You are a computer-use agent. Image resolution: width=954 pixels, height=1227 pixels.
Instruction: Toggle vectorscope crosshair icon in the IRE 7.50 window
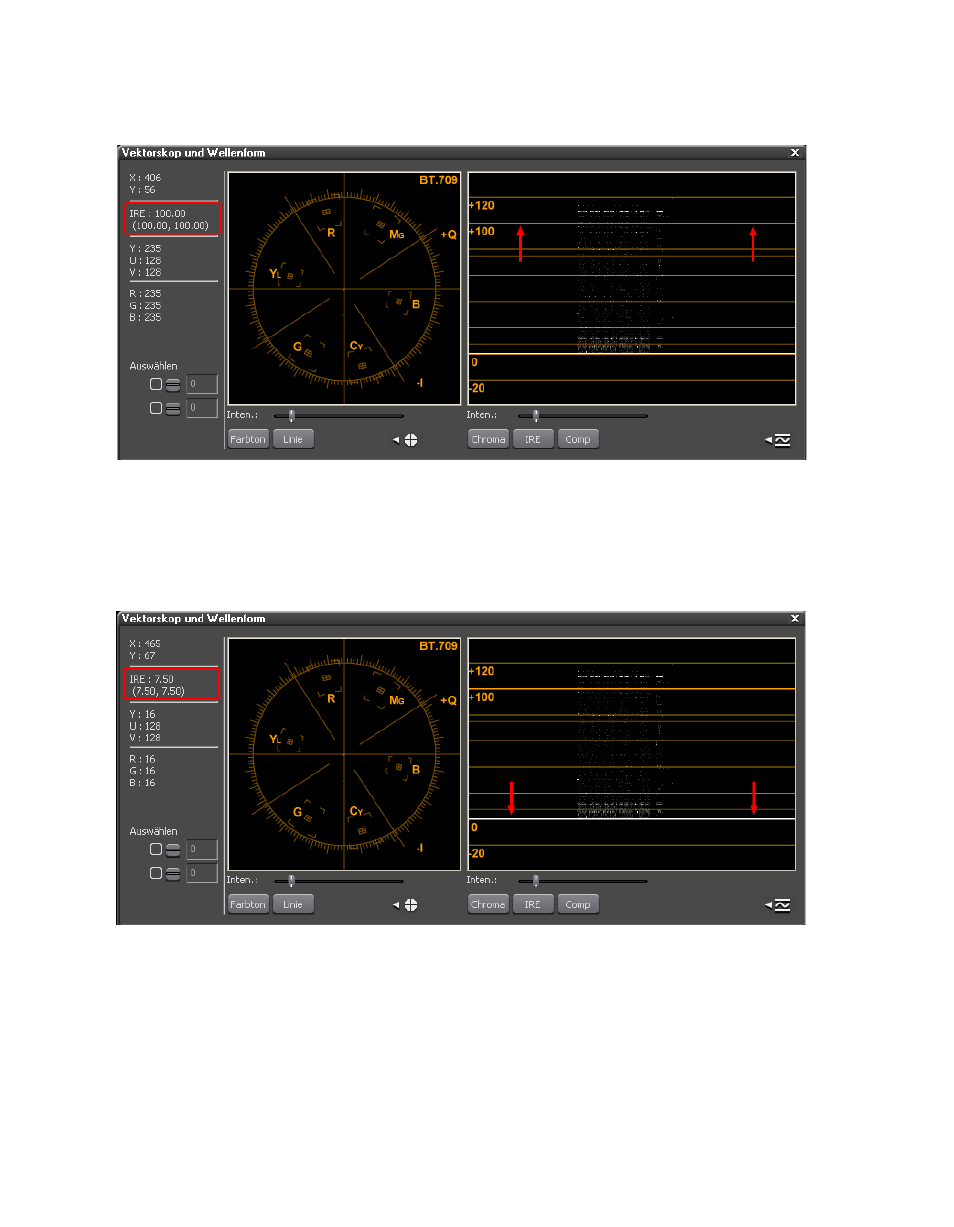411,905
